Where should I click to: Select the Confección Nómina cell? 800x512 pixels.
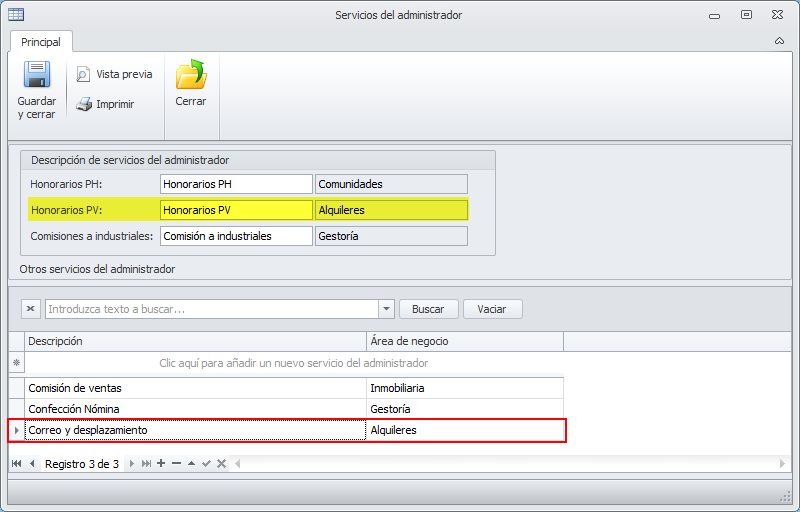195,409
